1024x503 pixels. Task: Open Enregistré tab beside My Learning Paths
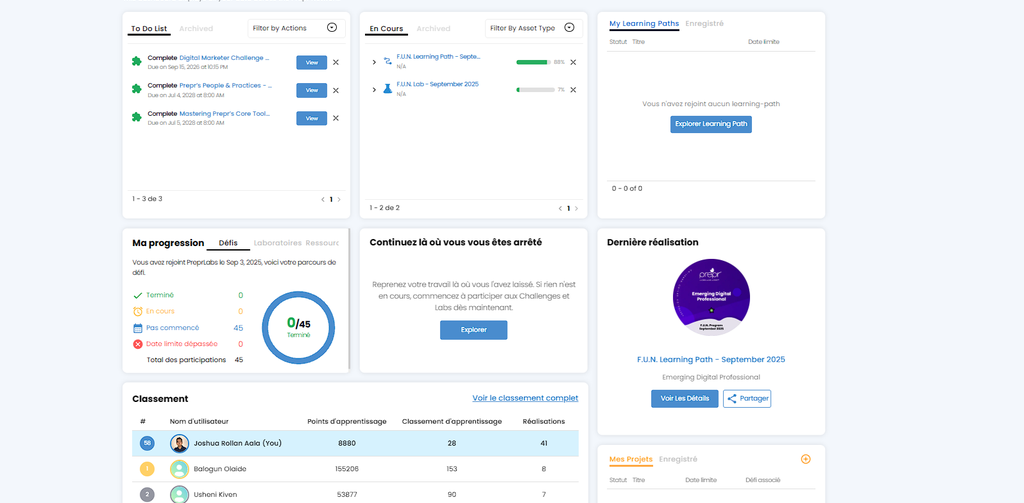pyautogui.click(x=704, y=24)
